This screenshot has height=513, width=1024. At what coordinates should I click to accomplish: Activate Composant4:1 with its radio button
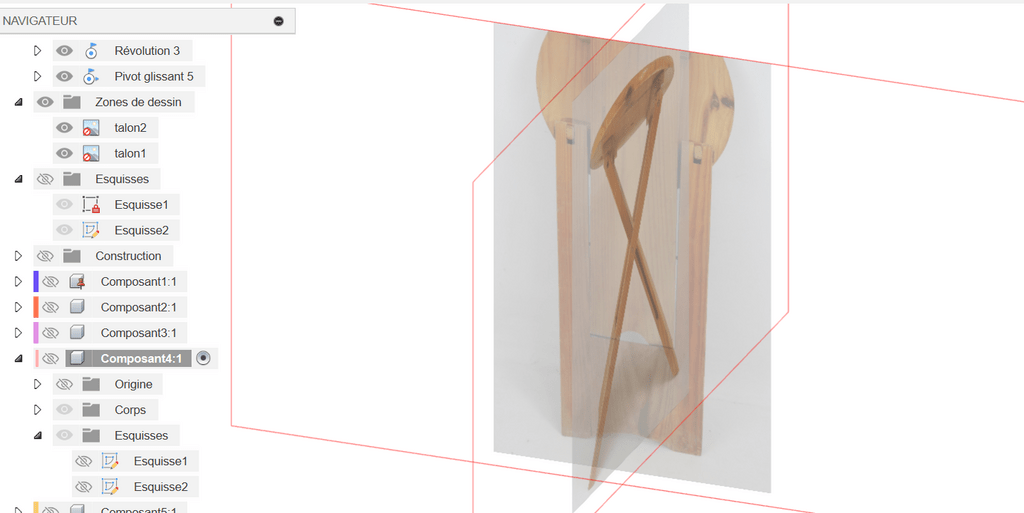(x=203, y=358)
